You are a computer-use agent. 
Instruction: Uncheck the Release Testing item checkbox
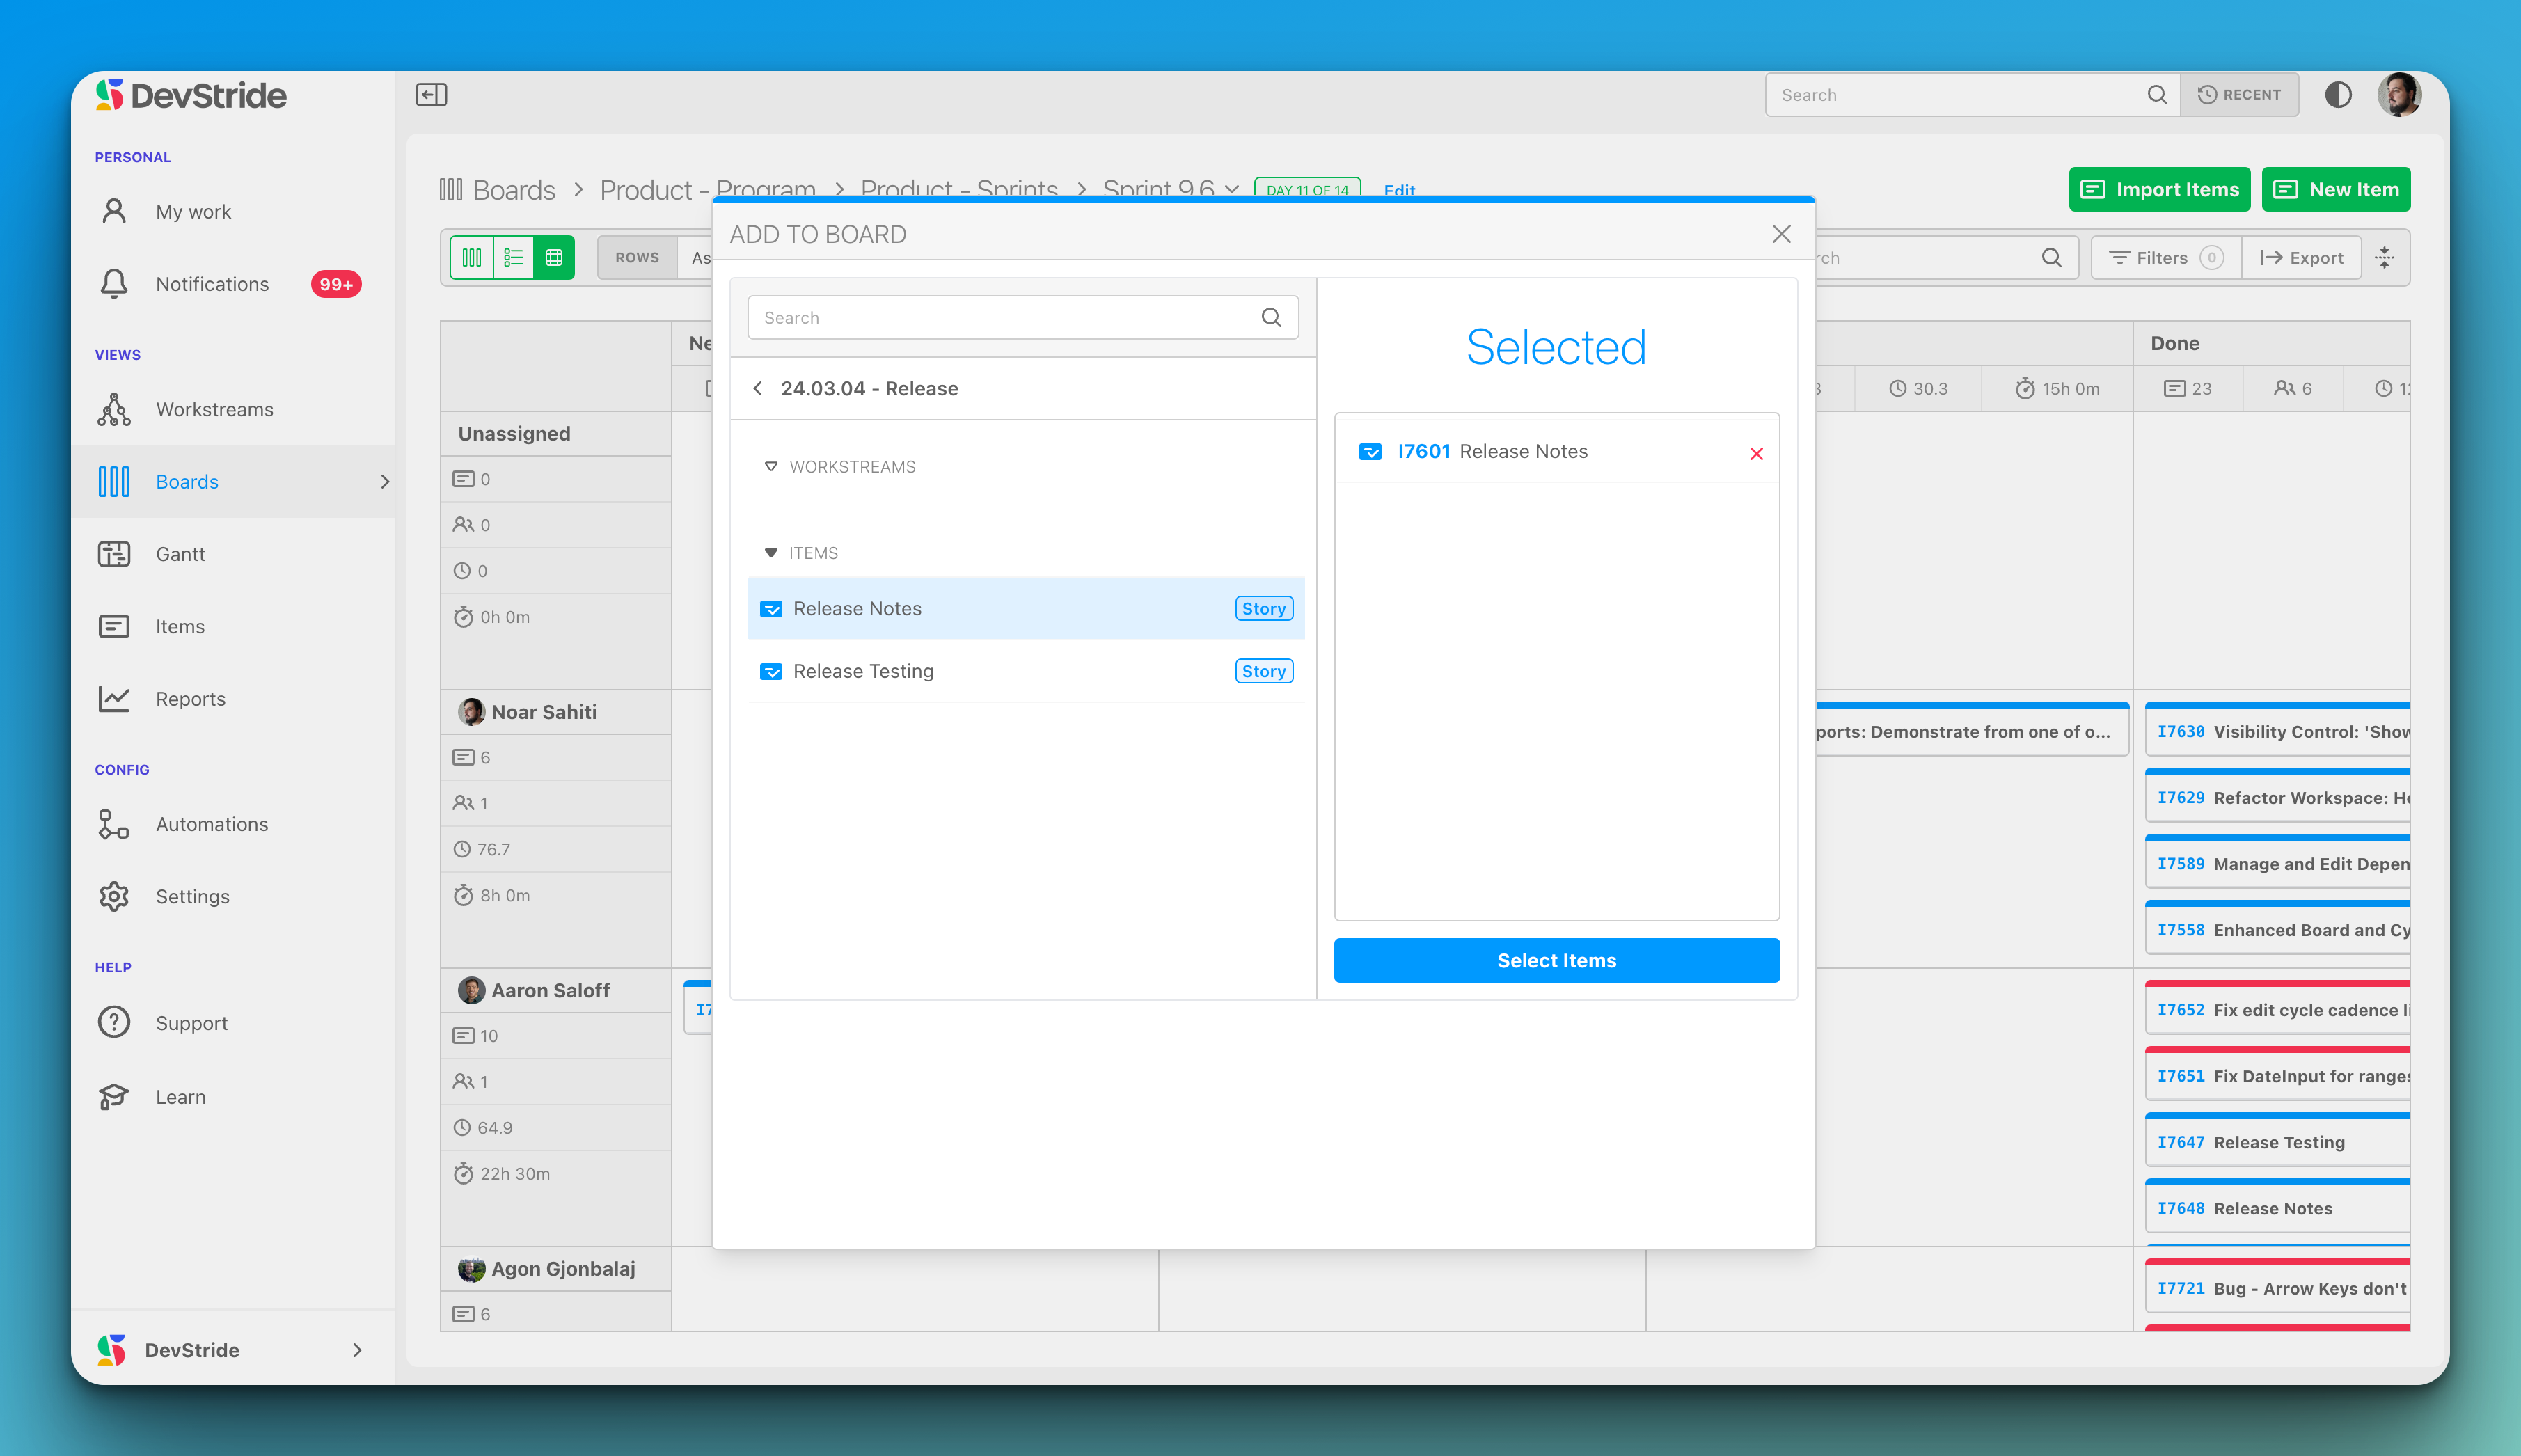click(771, 671)
